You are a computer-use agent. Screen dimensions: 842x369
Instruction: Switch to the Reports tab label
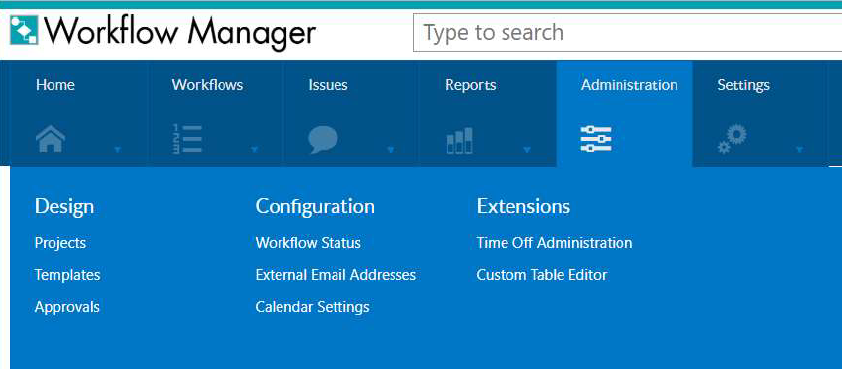click(470, 85)
